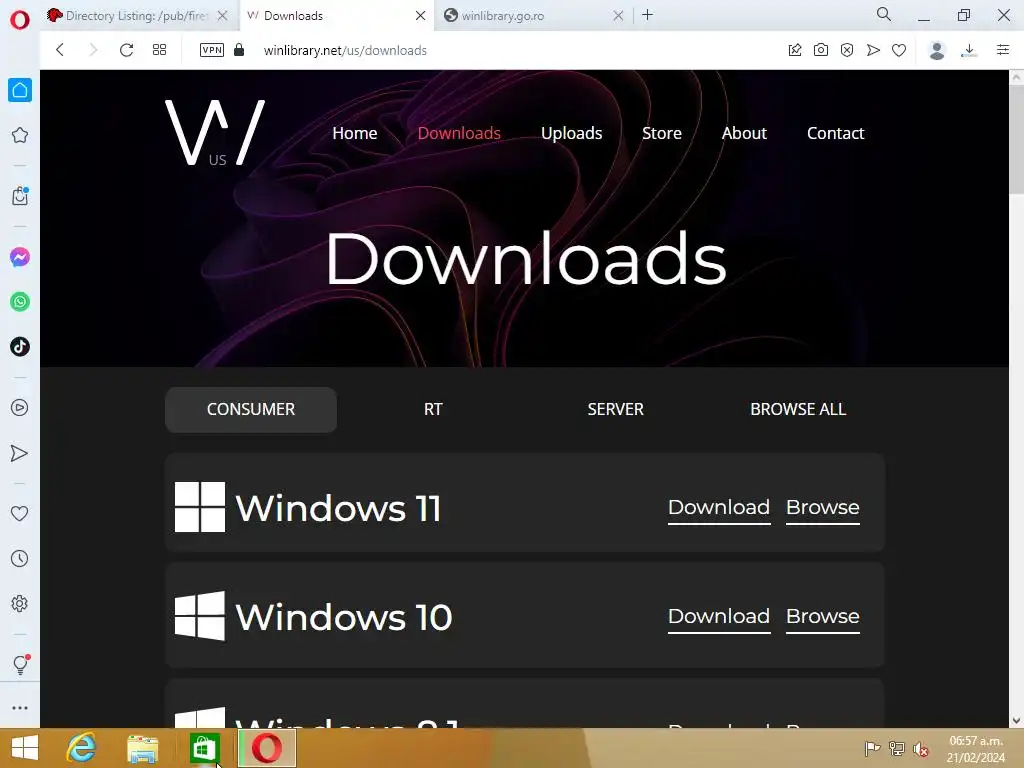Toggle the VPN badge in the address bar
Image resolution: width=1024 pixels, height=768 pixels.
pyautogui.click(x=212, y=50)
